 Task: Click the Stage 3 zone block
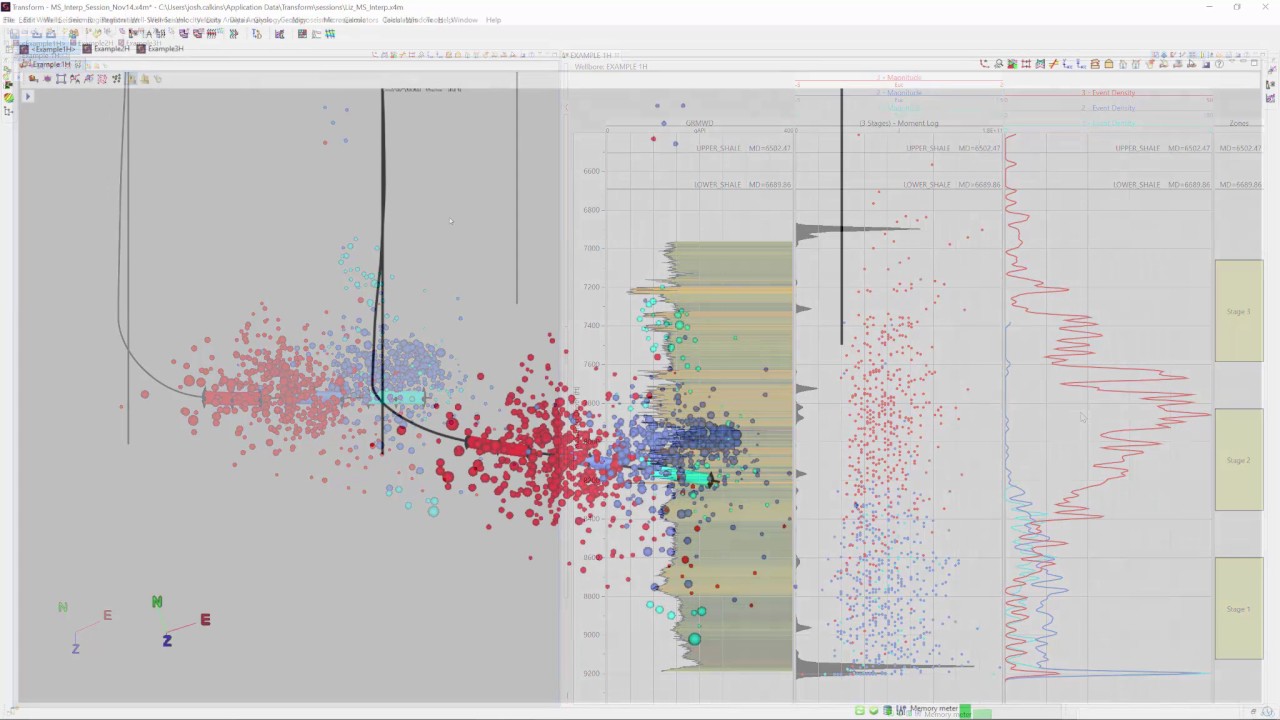click(x=1239, y=311)
